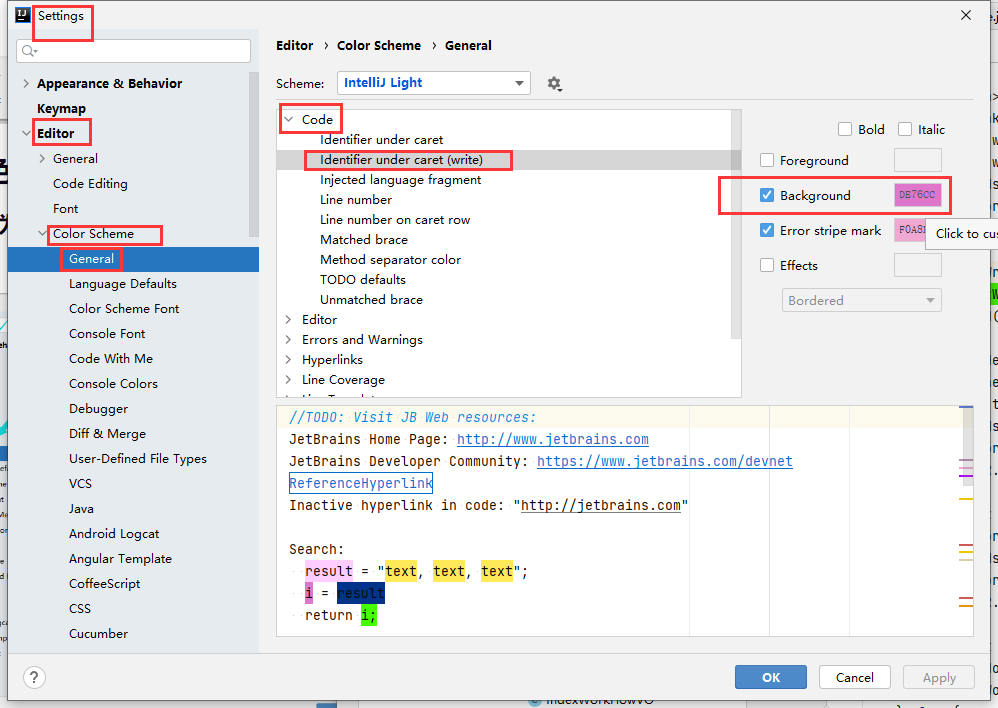Expand the General node under Editor
The image size is (998, 708).
point(42,159)
